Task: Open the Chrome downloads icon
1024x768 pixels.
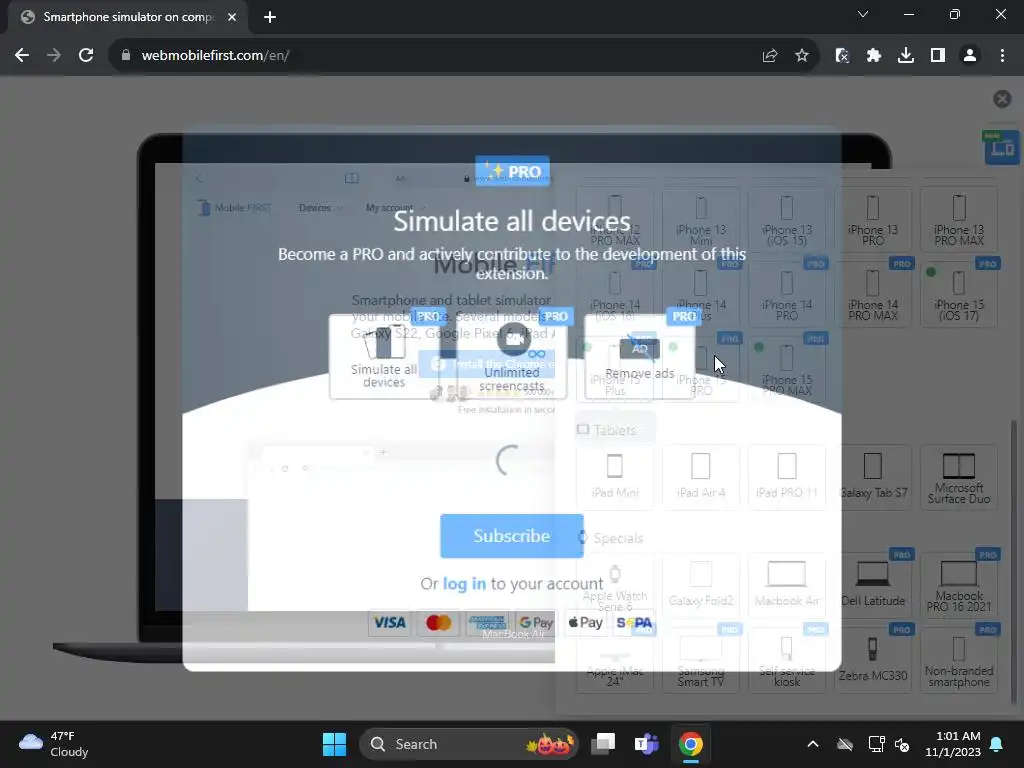Action: pyautogui.click(x=906, y=56)
